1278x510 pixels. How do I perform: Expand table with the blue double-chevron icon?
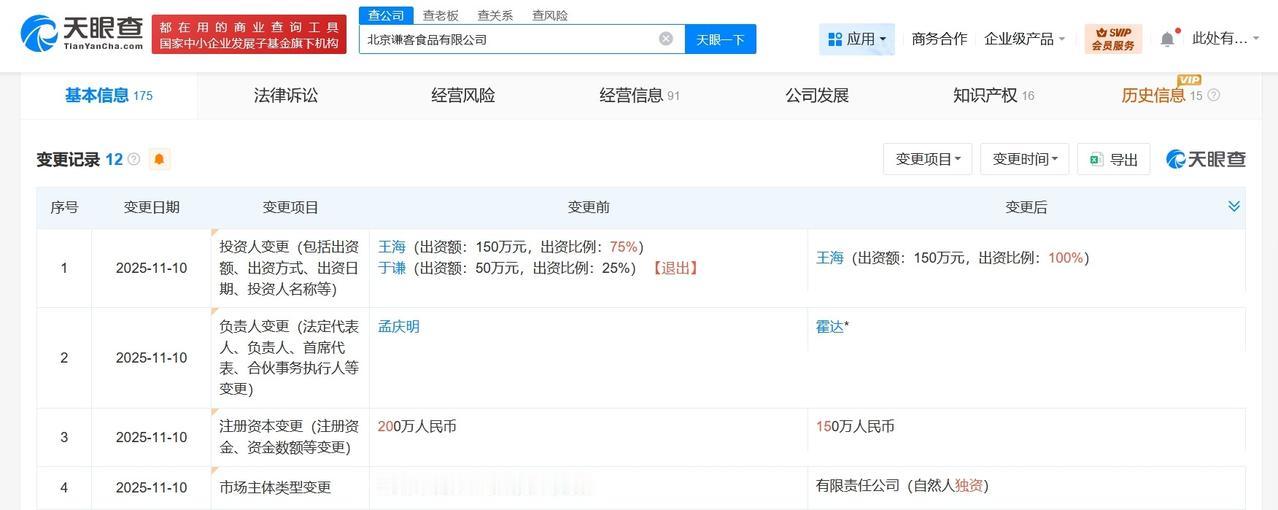point(1234,206)
